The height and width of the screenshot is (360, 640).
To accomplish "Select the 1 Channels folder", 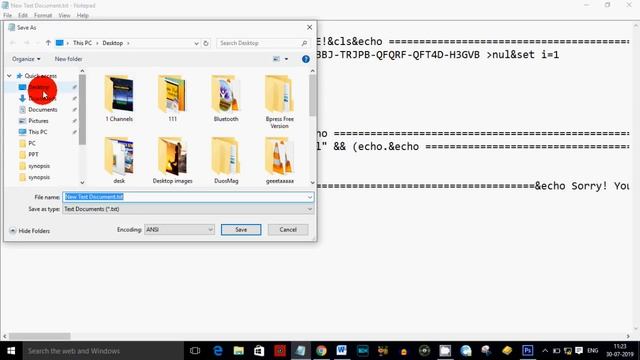I will [119, 98].
